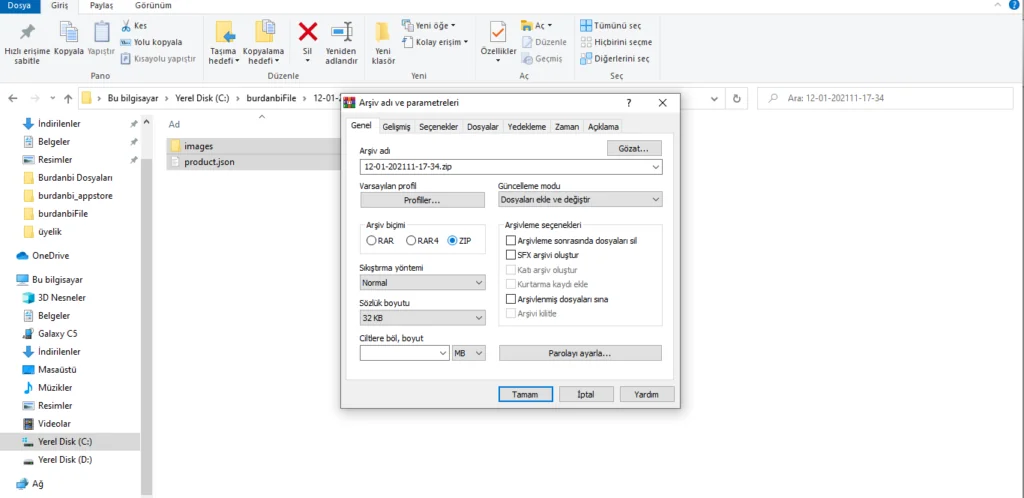Viewport: 1024px width, 498px height.
Task: Click the Yapıştır clipboard icon
Action: [101, 31]
